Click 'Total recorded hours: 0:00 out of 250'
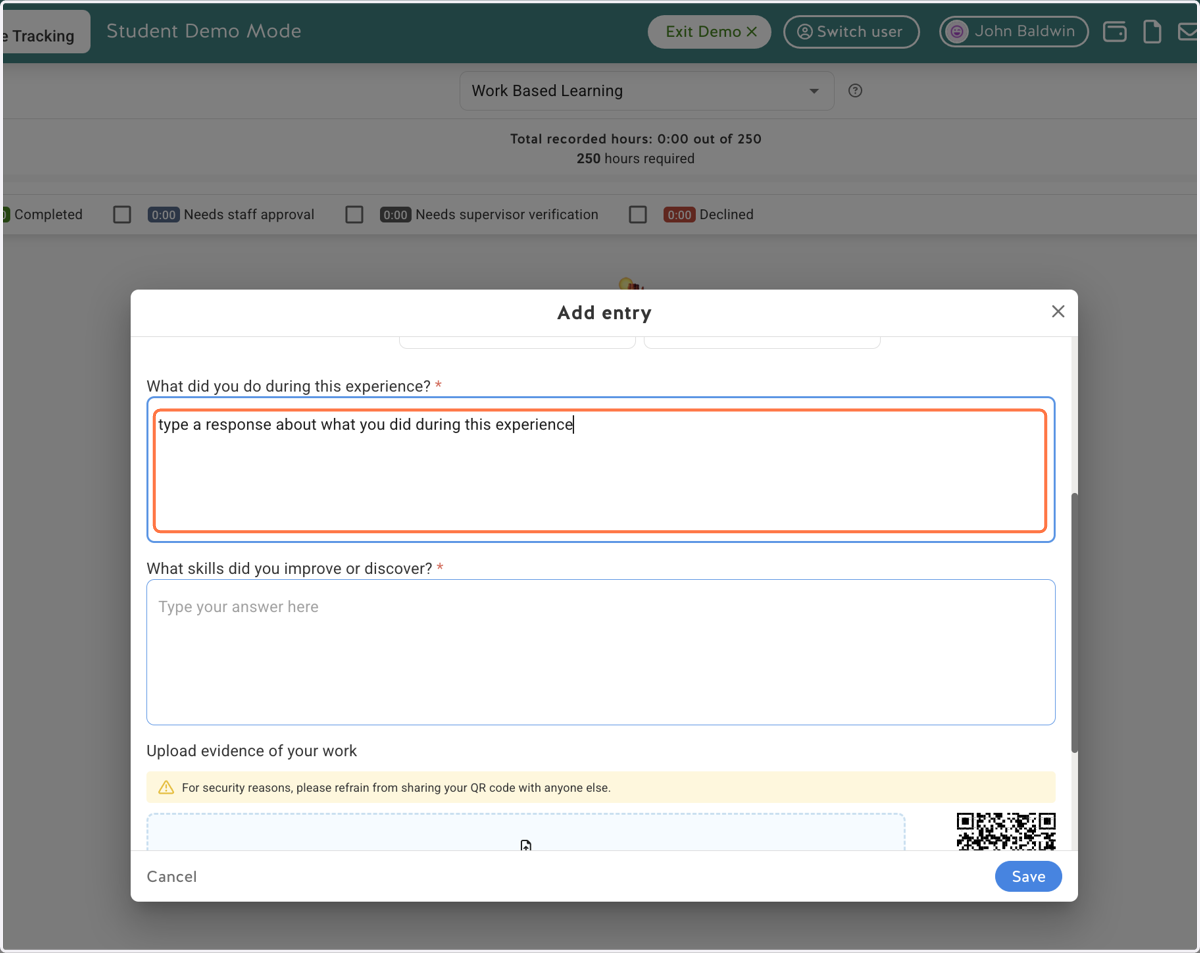 click(x=636, y=139)
